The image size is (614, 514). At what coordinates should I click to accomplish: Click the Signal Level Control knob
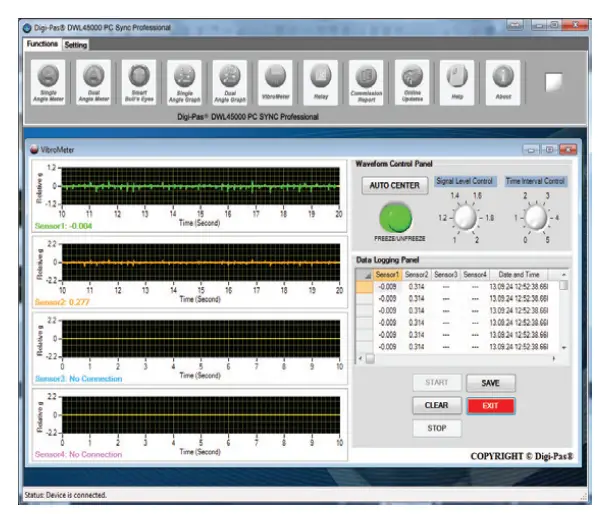[x=465, y=217]
